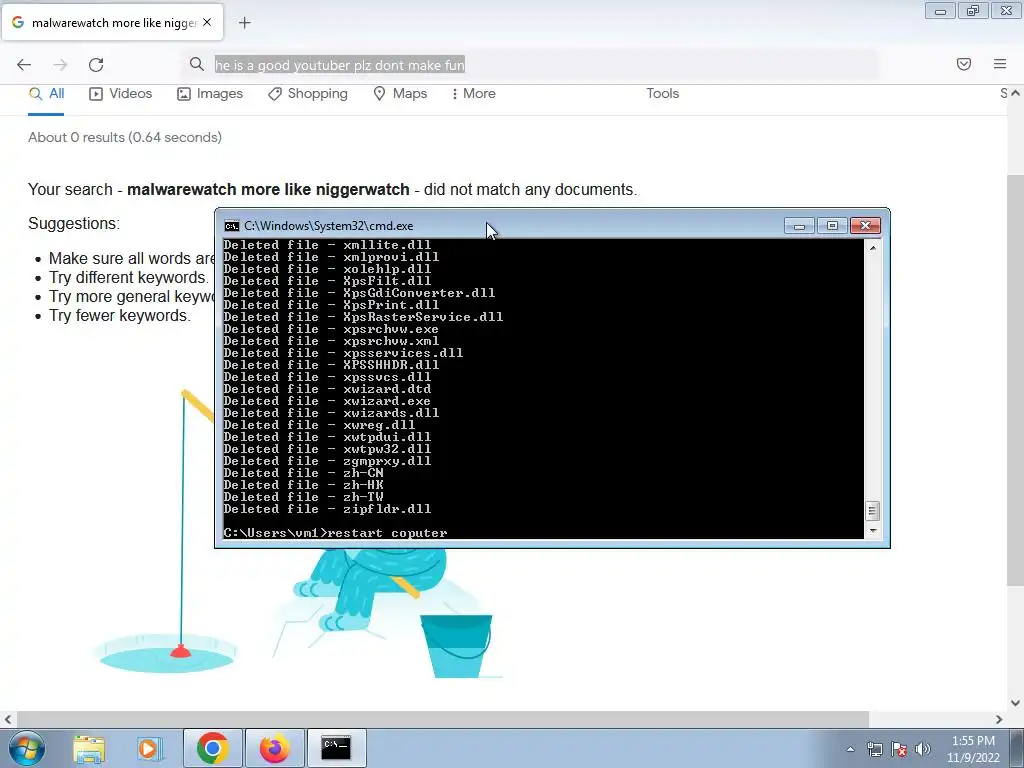Click the page scrollbar up arrow
Image resolution: width=1024 pixels, height=768 pixels.
click(x=1015, y=93)
